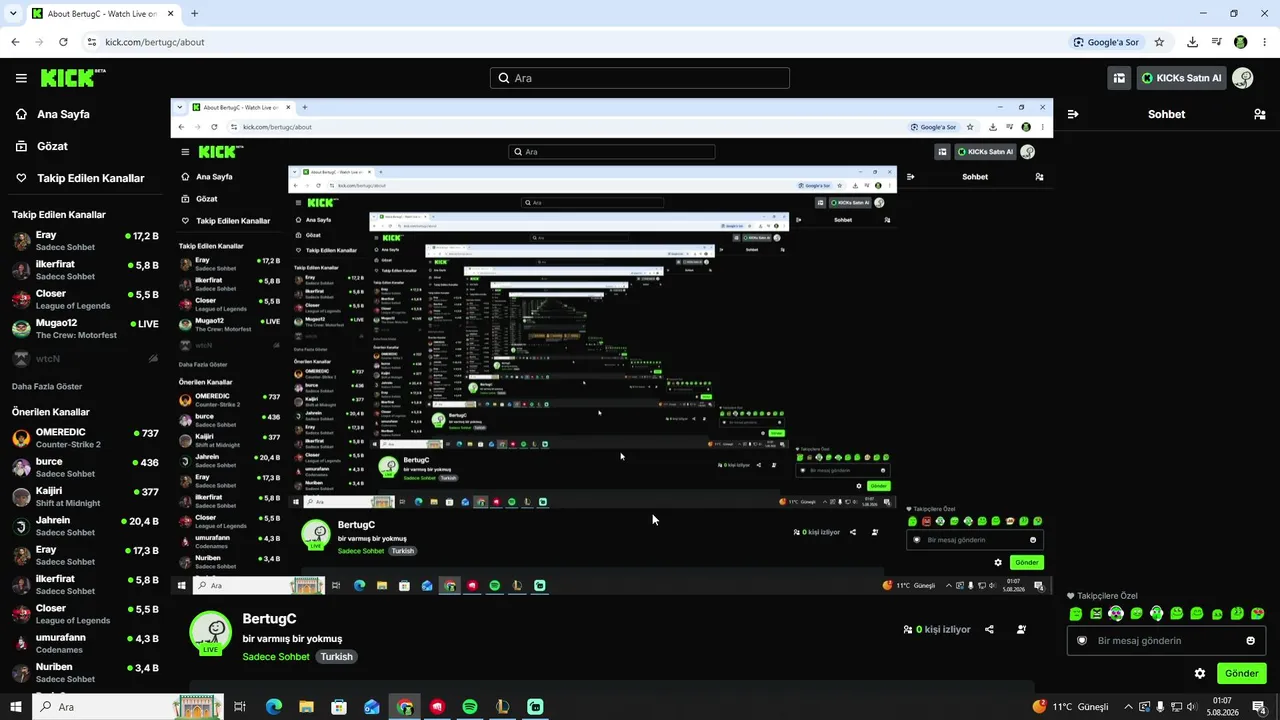Viewport: 1280px width, 720px height.
Task: Open chat settings gear
Action: [x=1200, y=674]
